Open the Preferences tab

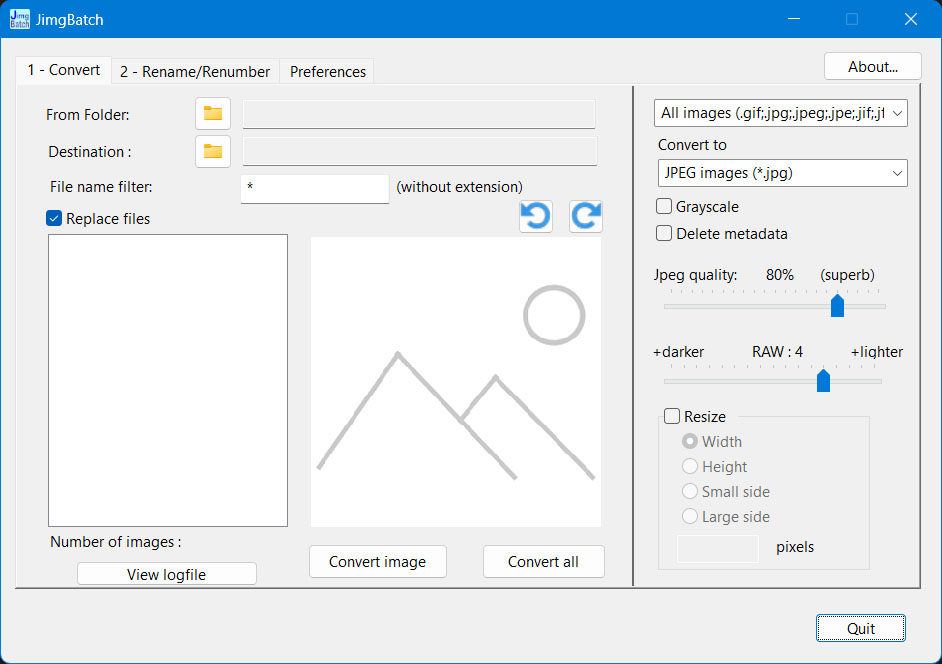click(x=328, y=72)
